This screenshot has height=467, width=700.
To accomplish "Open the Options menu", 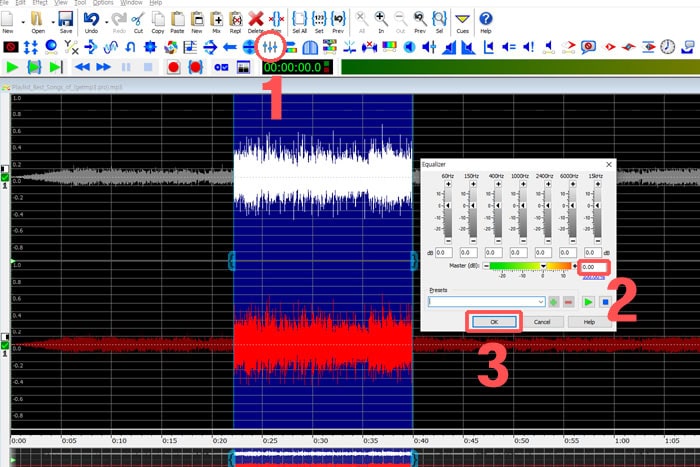I will point(103,3).
